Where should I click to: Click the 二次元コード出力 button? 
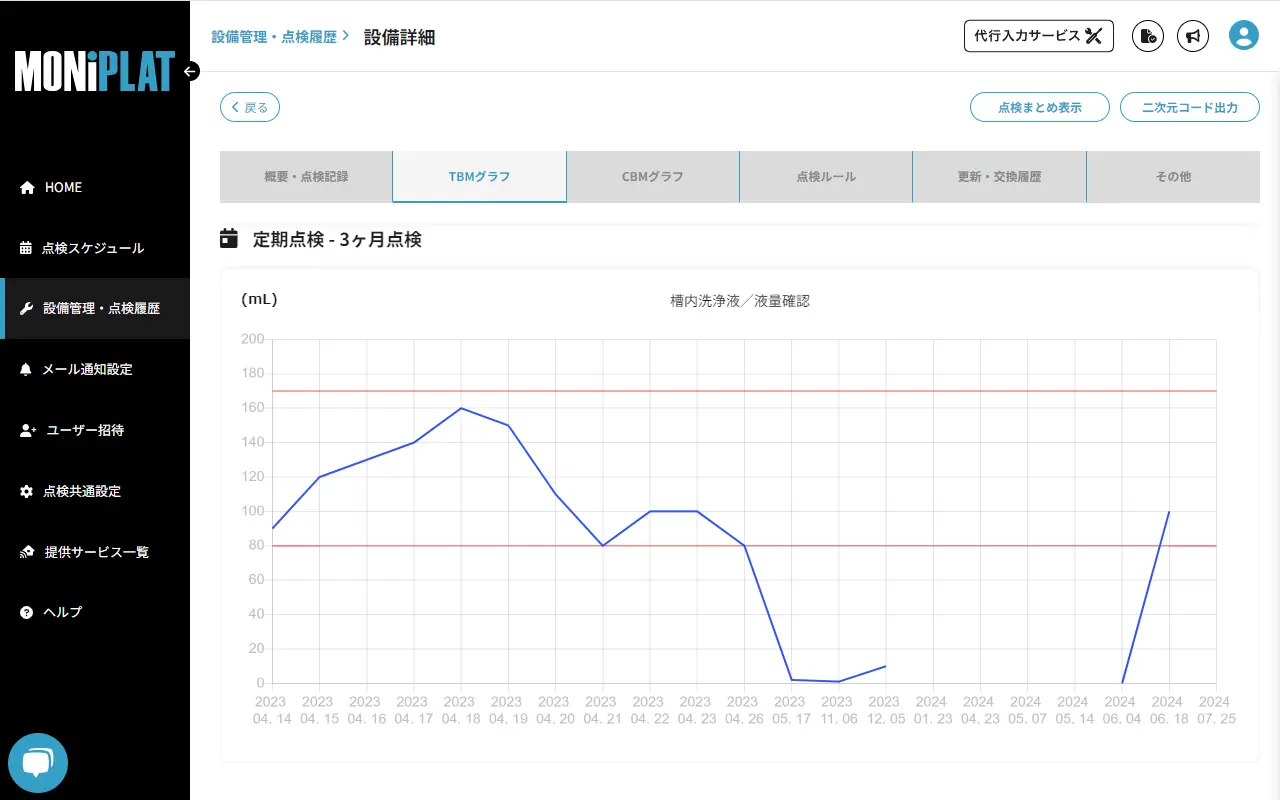pyautogui.click(x=1190, y=107)
